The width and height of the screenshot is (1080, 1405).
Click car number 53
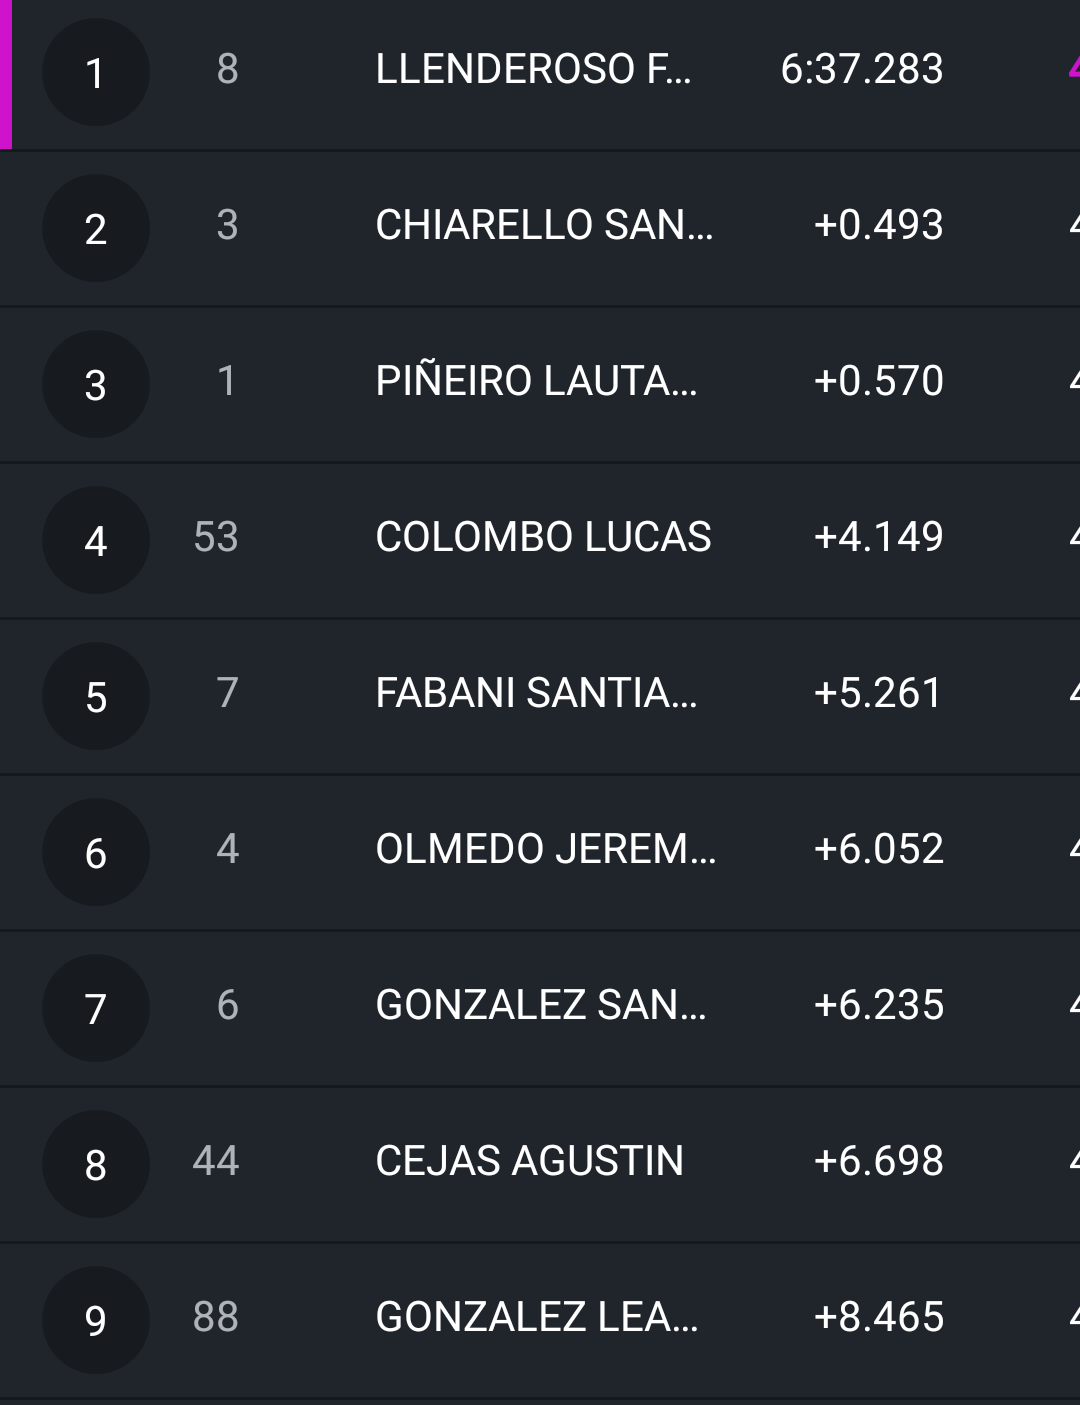click(216, 537)
